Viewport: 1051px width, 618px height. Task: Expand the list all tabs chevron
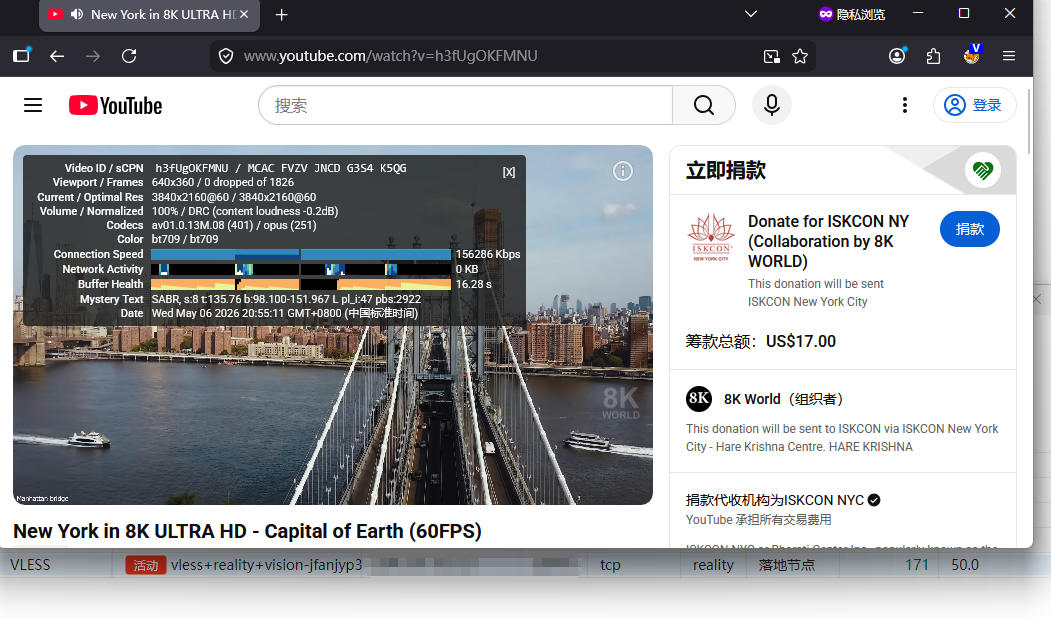pyautogui.click(x=751, y=14)
